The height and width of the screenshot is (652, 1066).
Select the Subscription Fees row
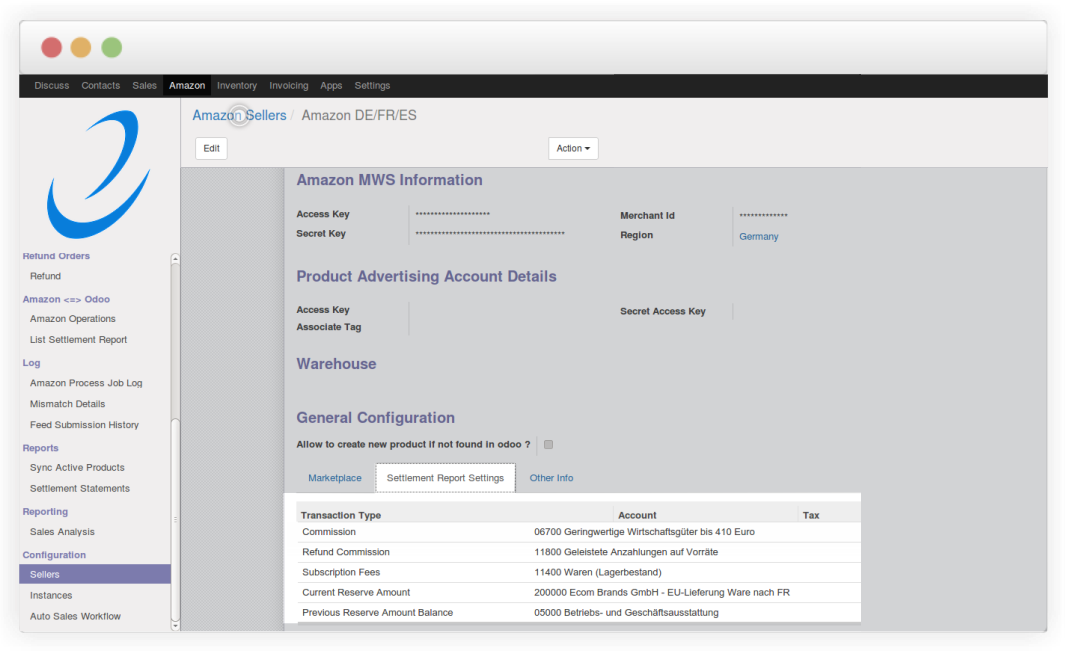click(x=579, y=572)
